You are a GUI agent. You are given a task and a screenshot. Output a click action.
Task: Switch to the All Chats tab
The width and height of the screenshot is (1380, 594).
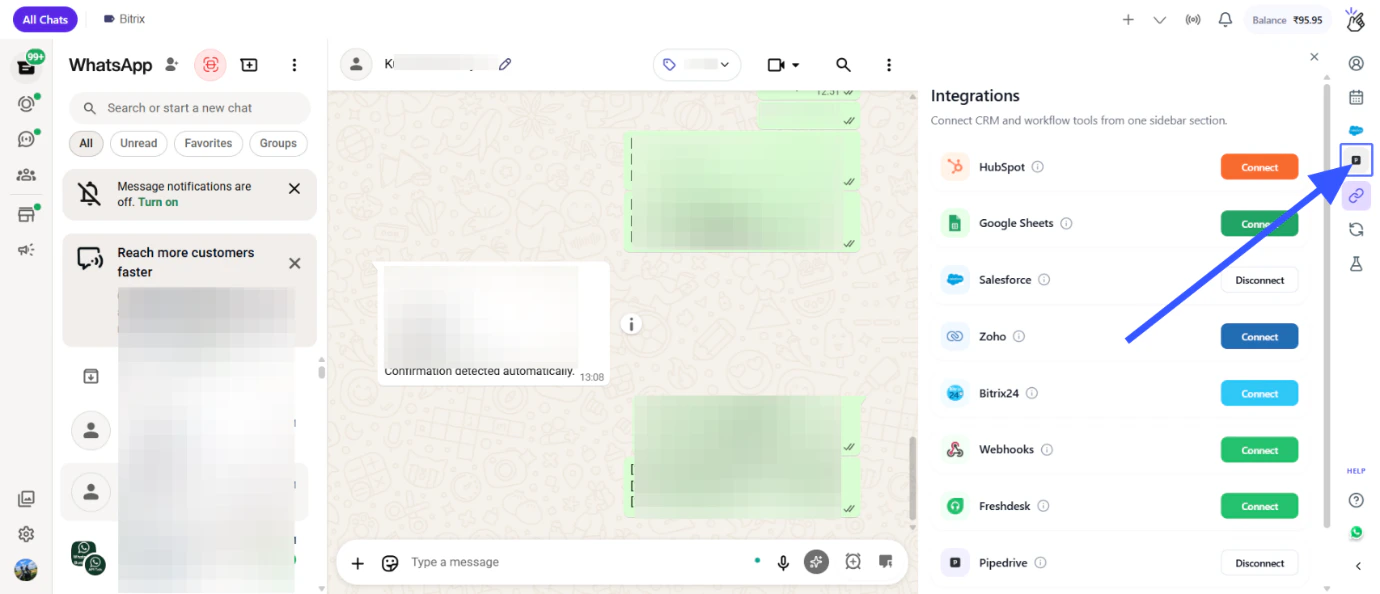(x=45, y=19)
